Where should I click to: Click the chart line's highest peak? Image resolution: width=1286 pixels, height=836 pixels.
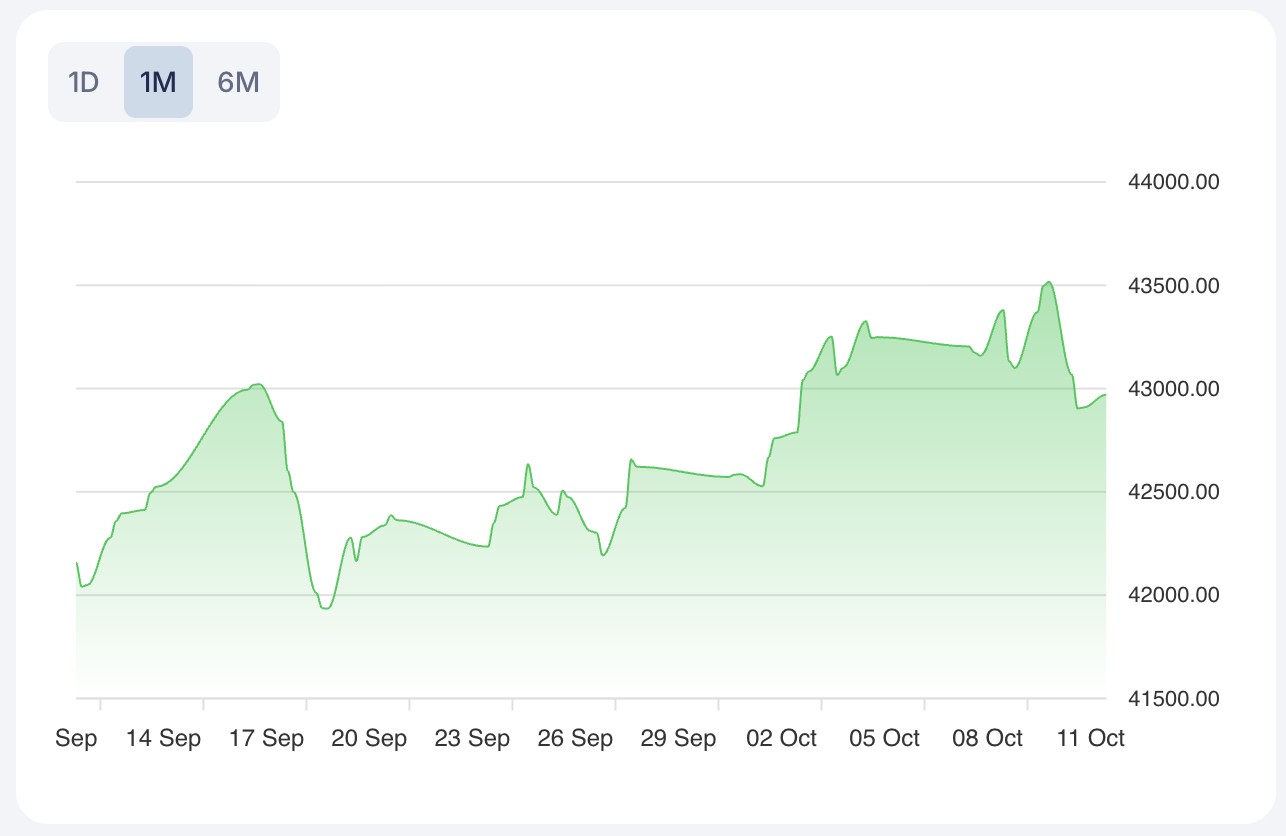pos(1047,282)
